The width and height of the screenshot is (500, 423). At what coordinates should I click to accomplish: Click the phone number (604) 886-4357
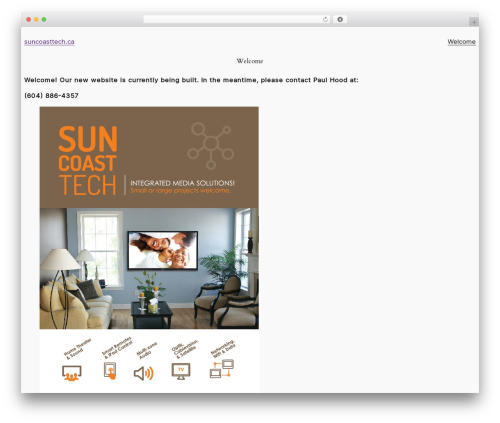51,96
